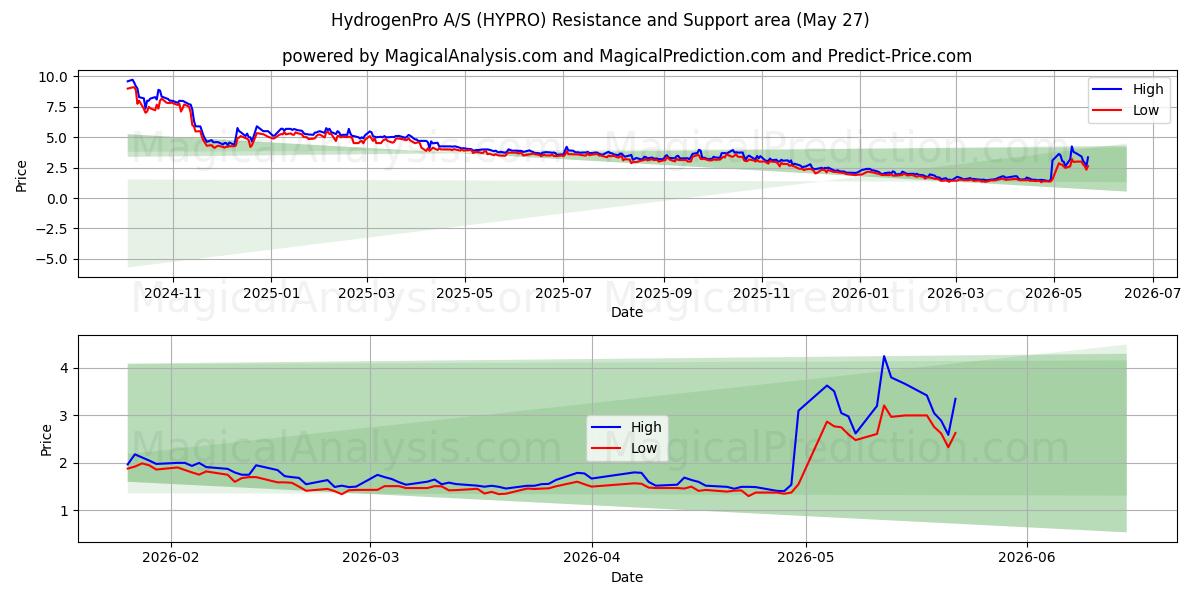Click the 2024-11 date tick in top chart
1200x600 pixels.
tap(173, 294)
